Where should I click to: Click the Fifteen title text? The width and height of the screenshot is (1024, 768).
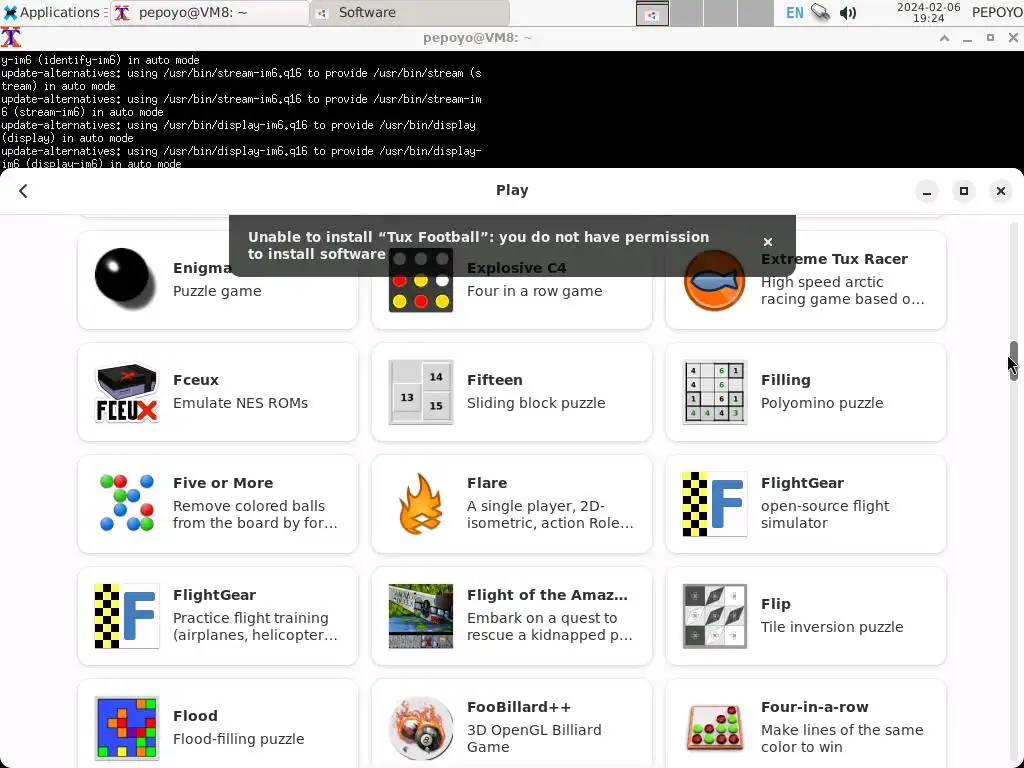tap(494, 380)
